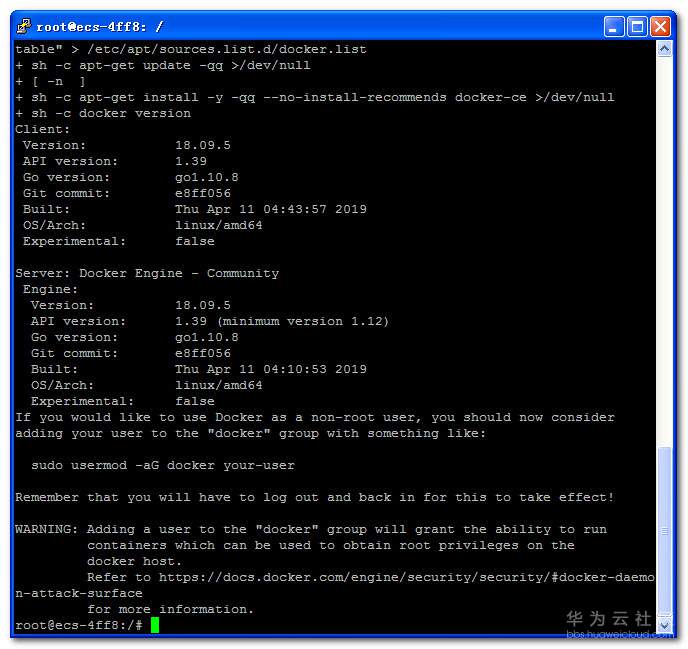688x649 pixels.
Task: Click 'sudo usermod -aG docker your-user' command
Action: pyautogui.click(x=163, y=465)
